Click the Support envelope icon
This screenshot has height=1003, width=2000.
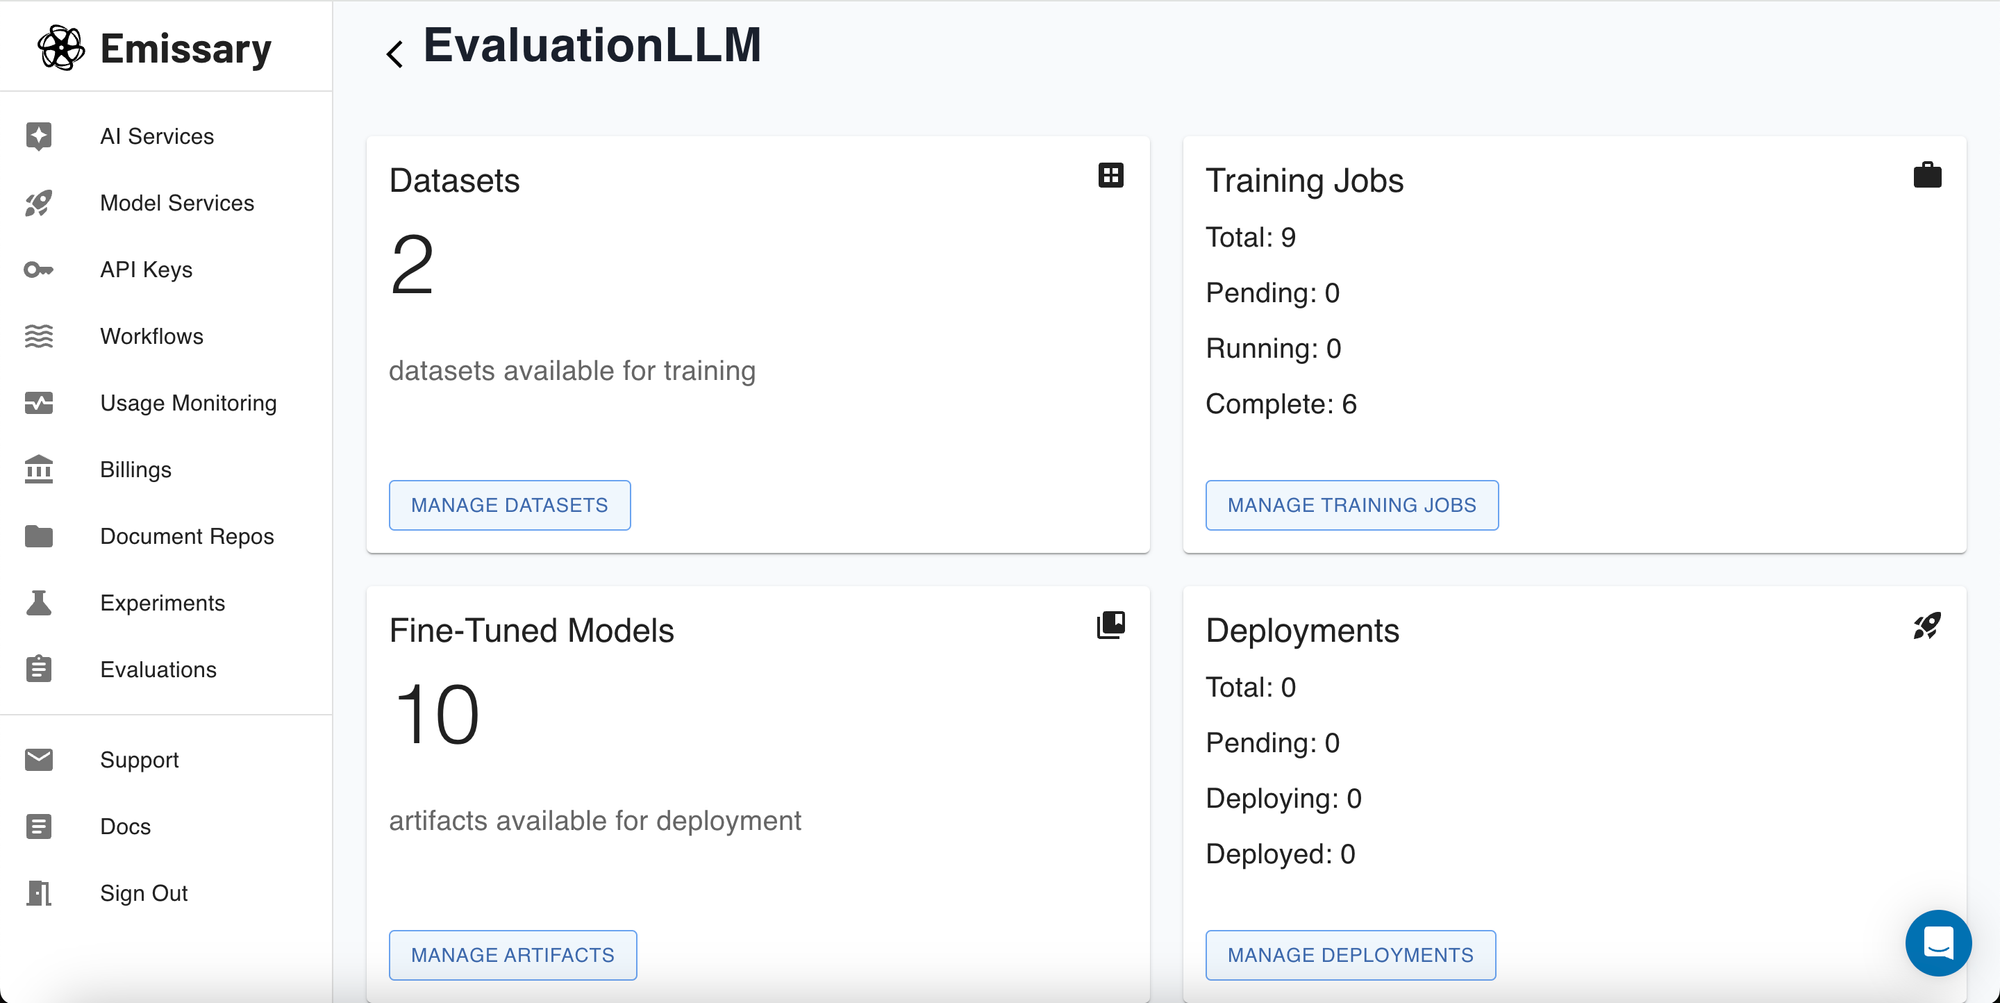[39, 760]
